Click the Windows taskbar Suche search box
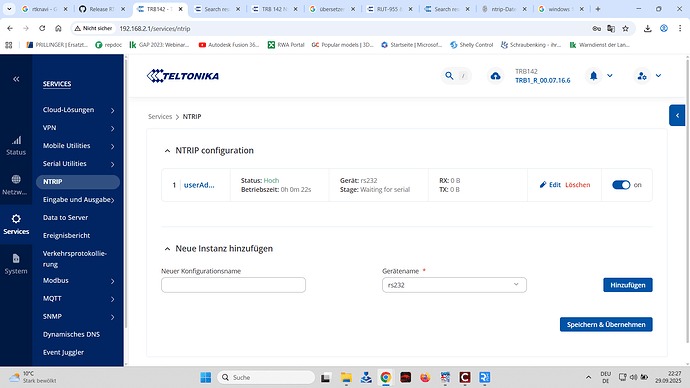The width and height of the screenshot is (690, 388). [266, 377]
